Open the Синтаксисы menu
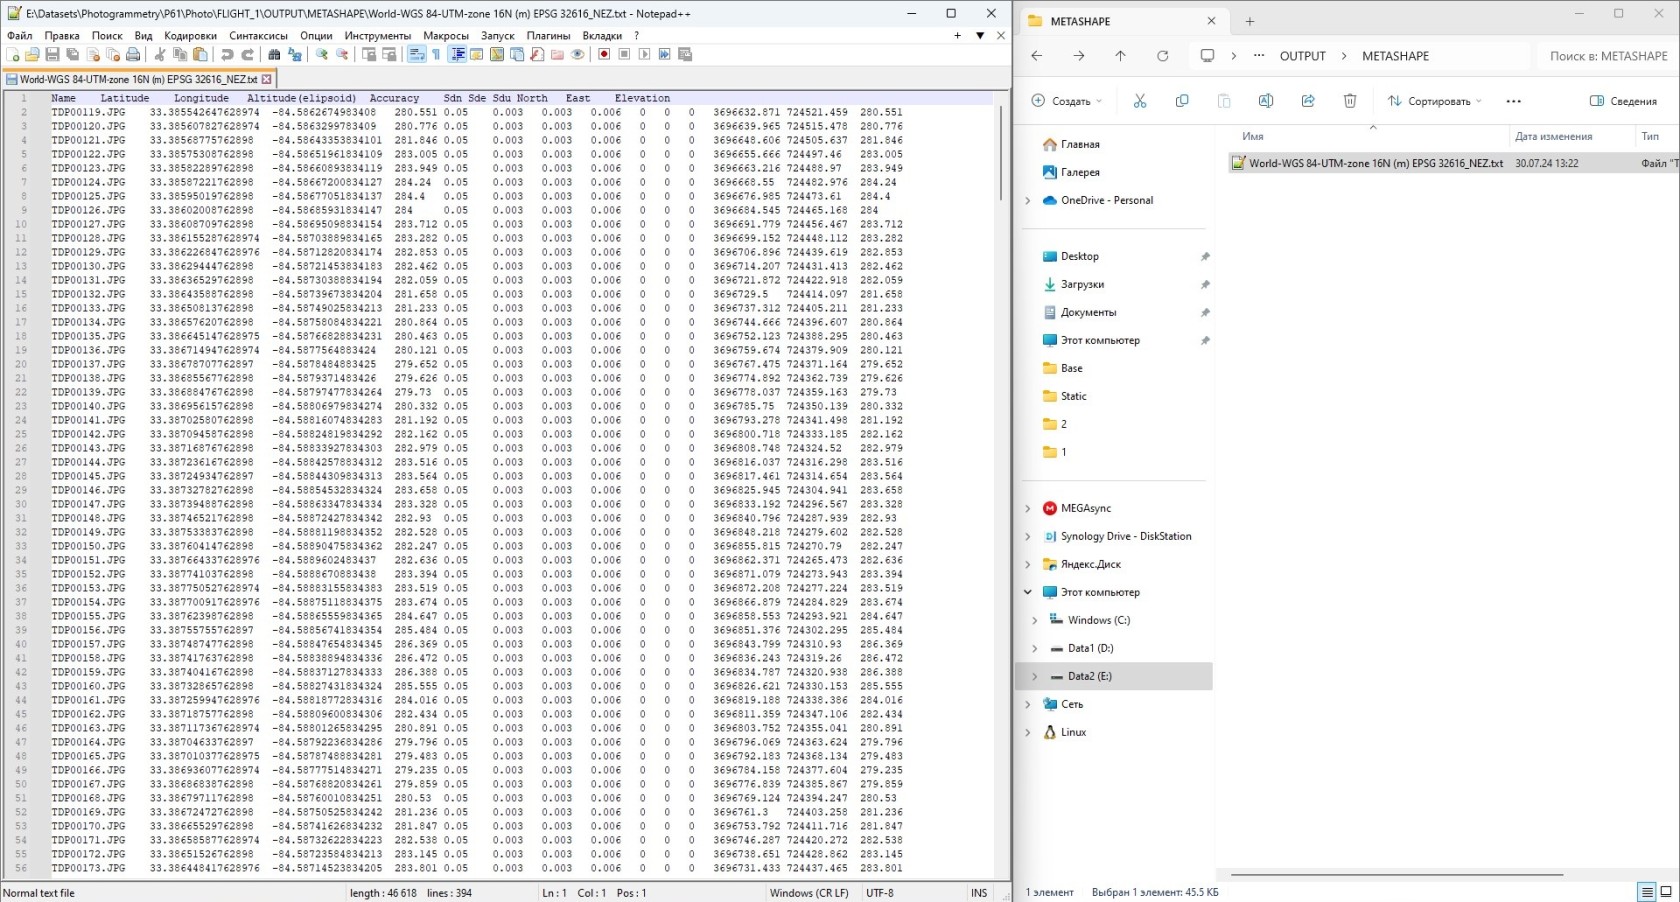1680x902 pixels. [x=258, y=35]
